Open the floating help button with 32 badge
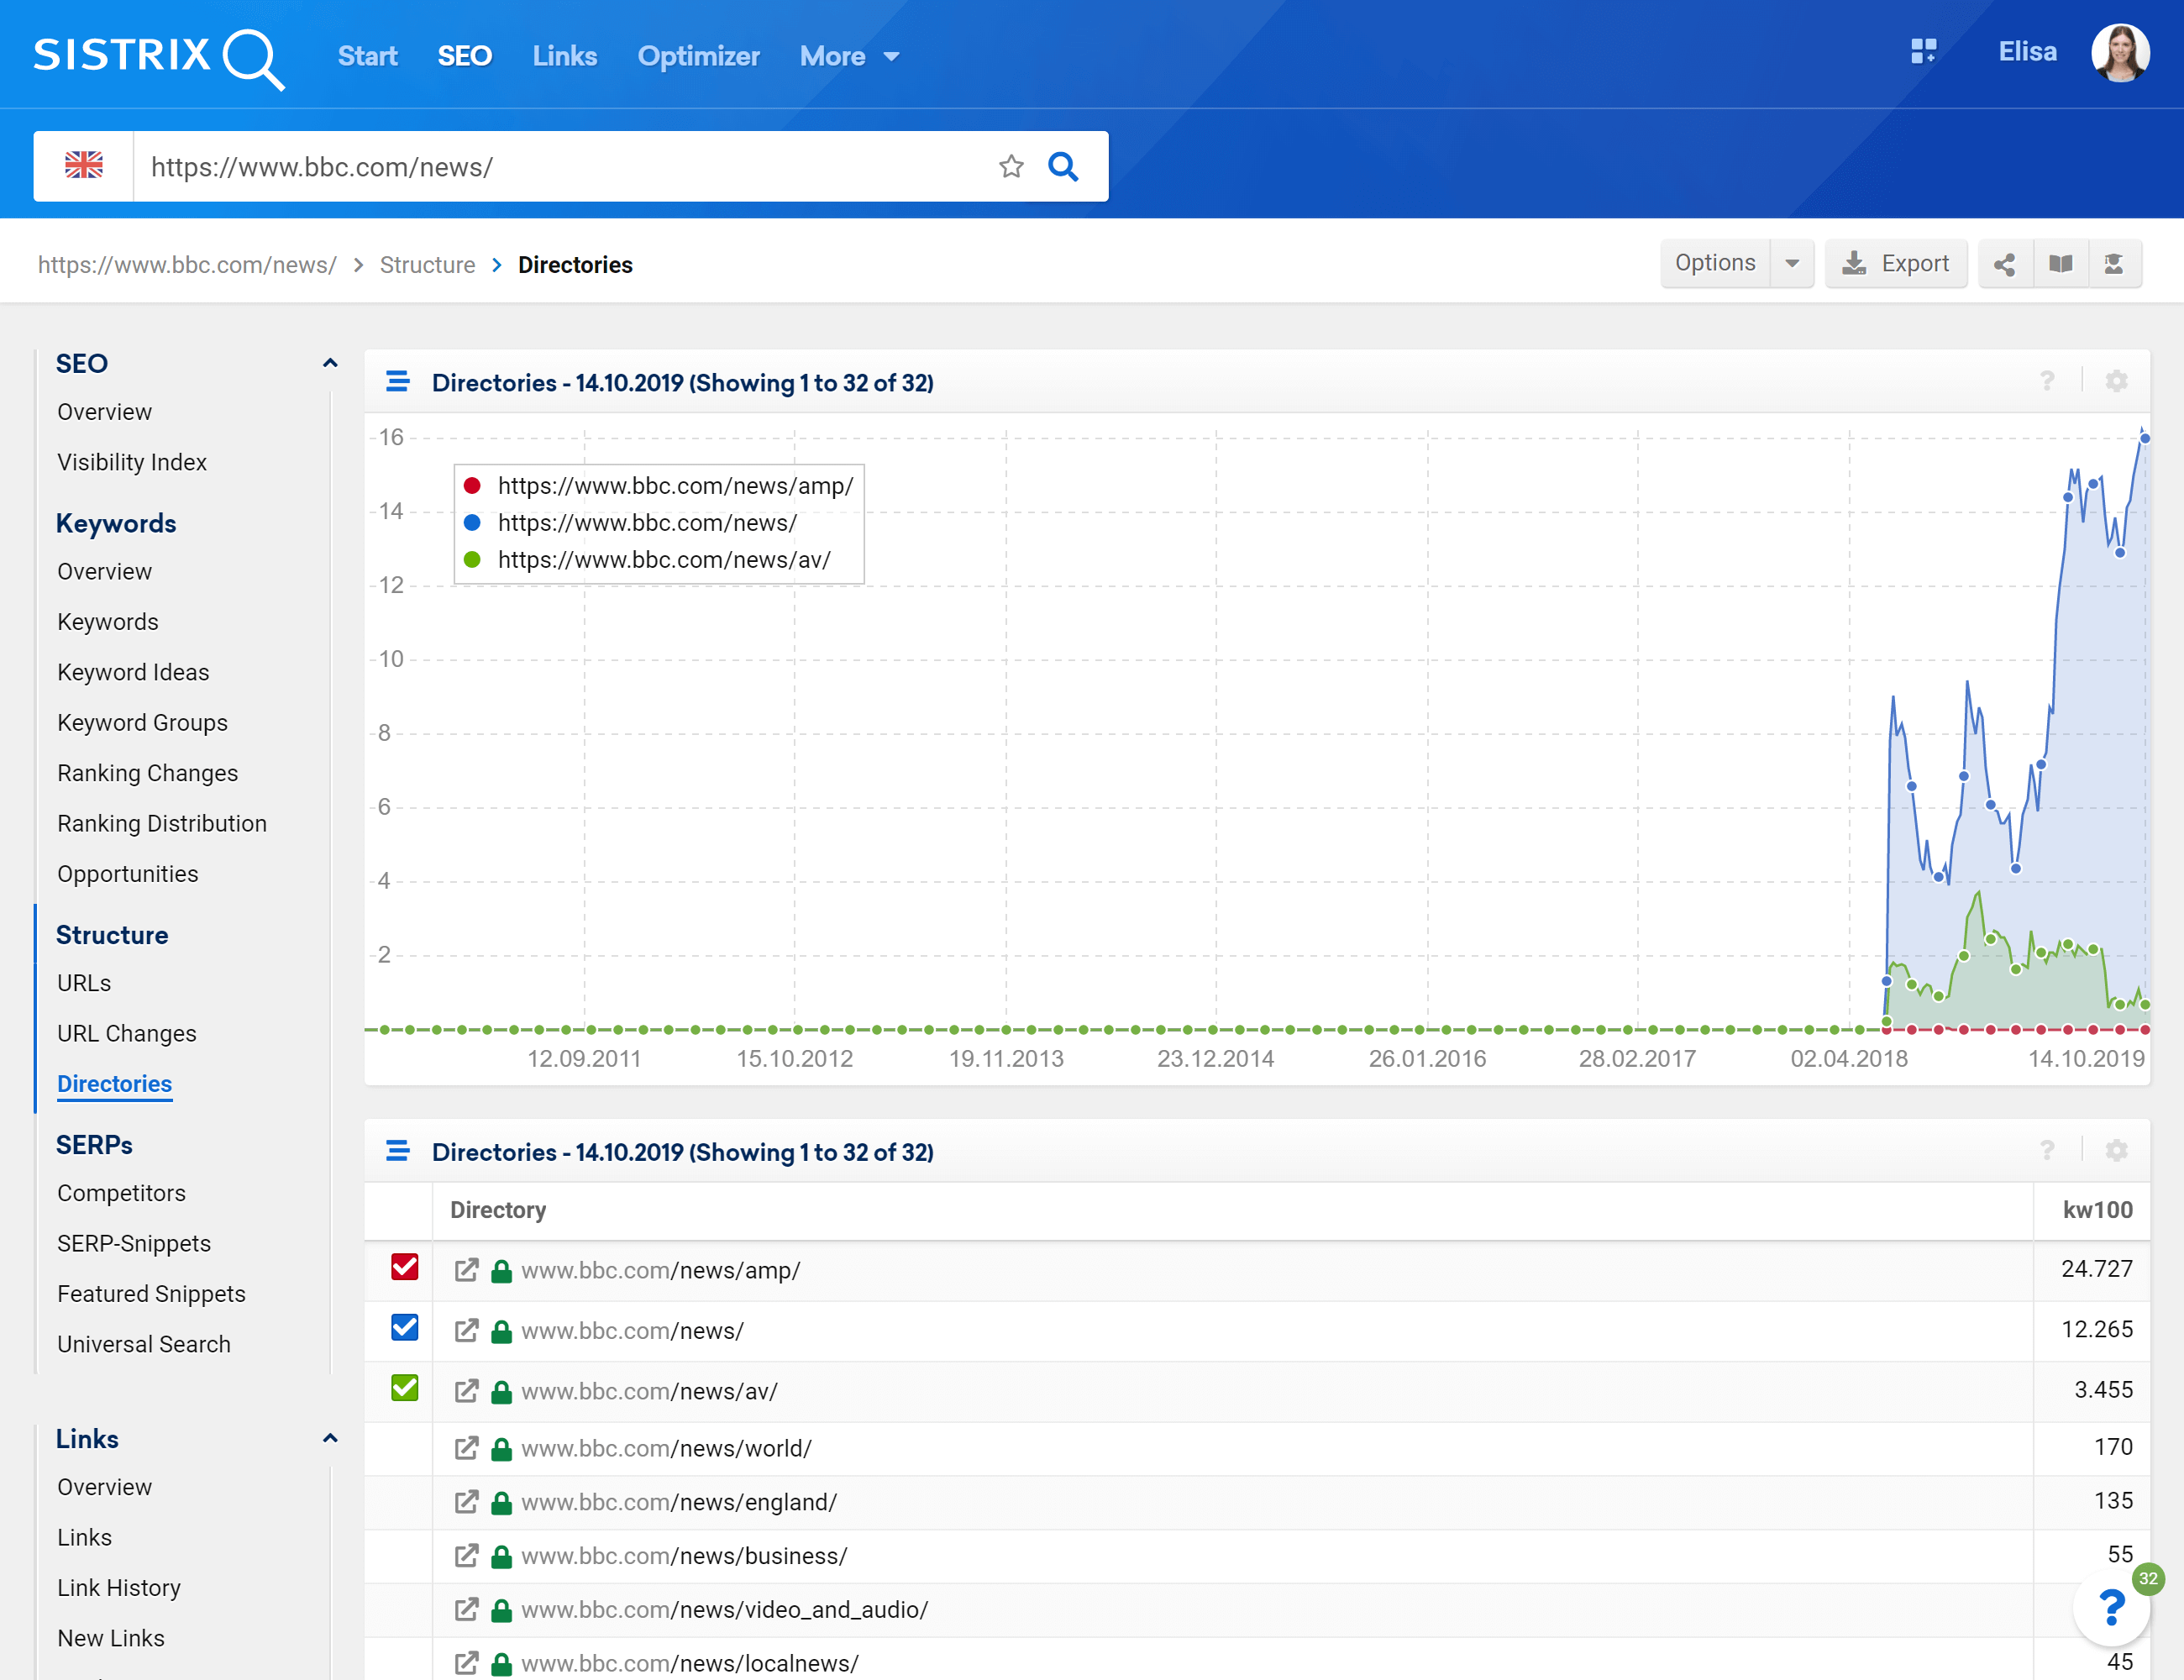 click(x=2112, y=1608)
